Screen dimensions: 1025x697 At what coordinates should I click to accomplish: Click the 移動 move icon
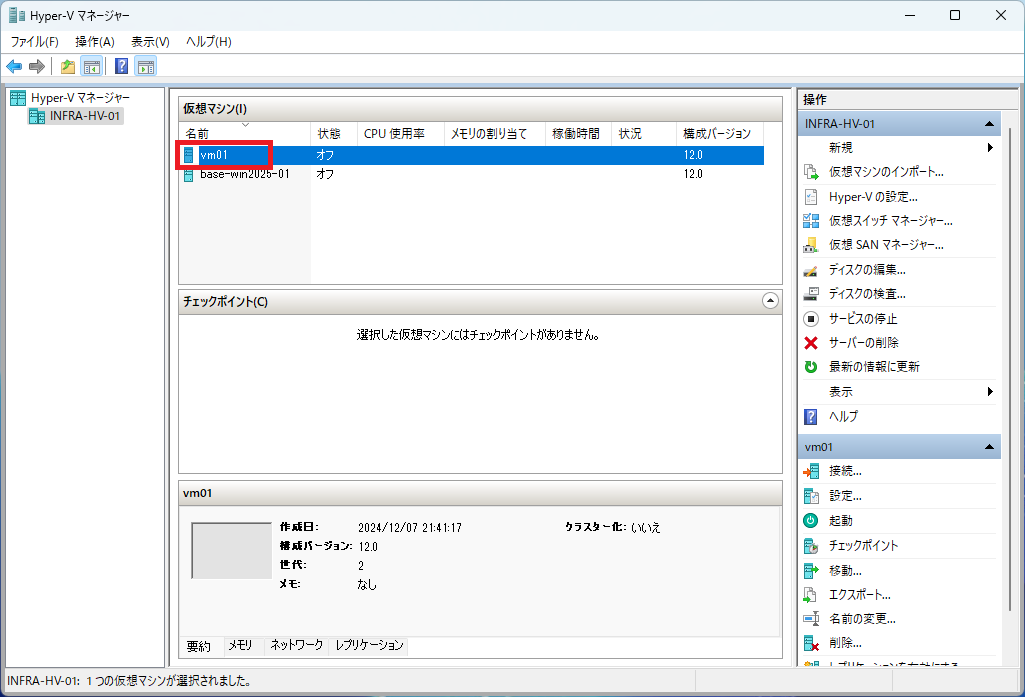[x=811, y=571]
